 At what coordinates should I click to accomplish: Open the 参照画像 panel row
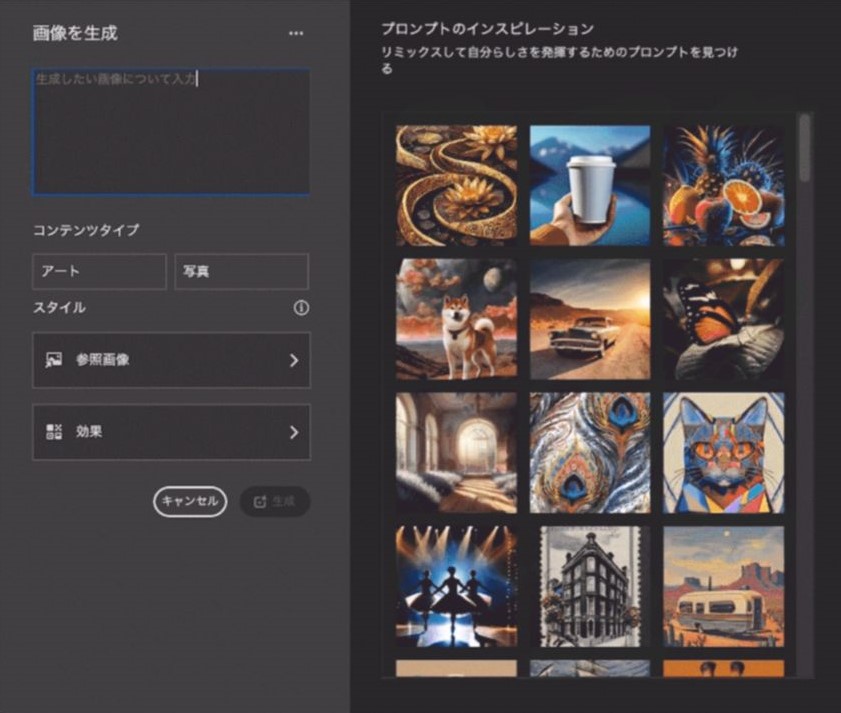pos(172,360)
